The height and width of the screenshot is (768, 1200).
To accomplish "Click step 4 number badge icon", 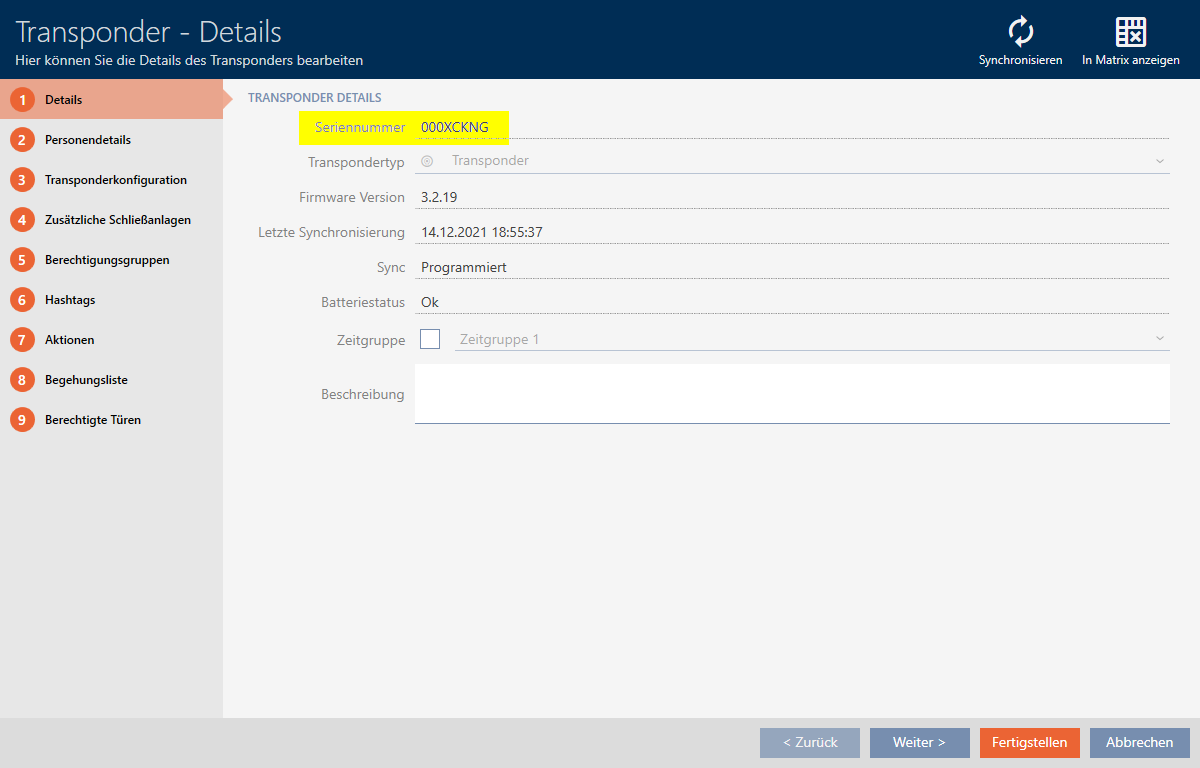I will click(x=22, y=220).
